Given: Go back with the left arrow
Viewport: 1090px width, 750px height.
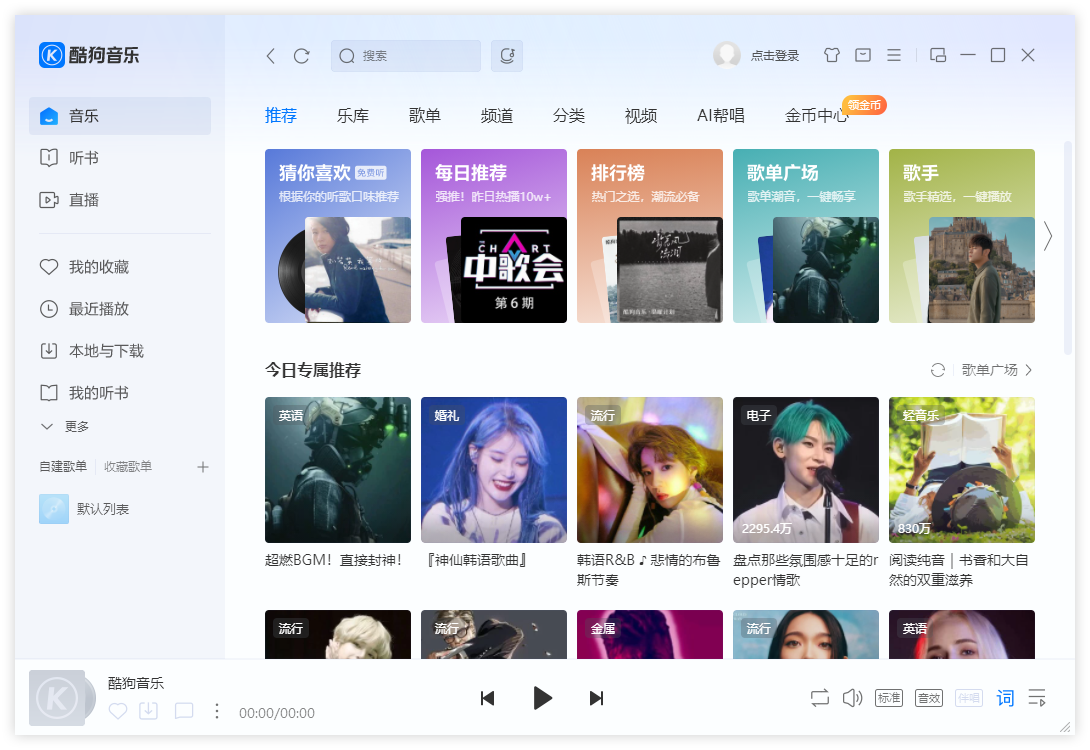Looking at the screenshot, I should pyautogui.click(x=271, y=56).
